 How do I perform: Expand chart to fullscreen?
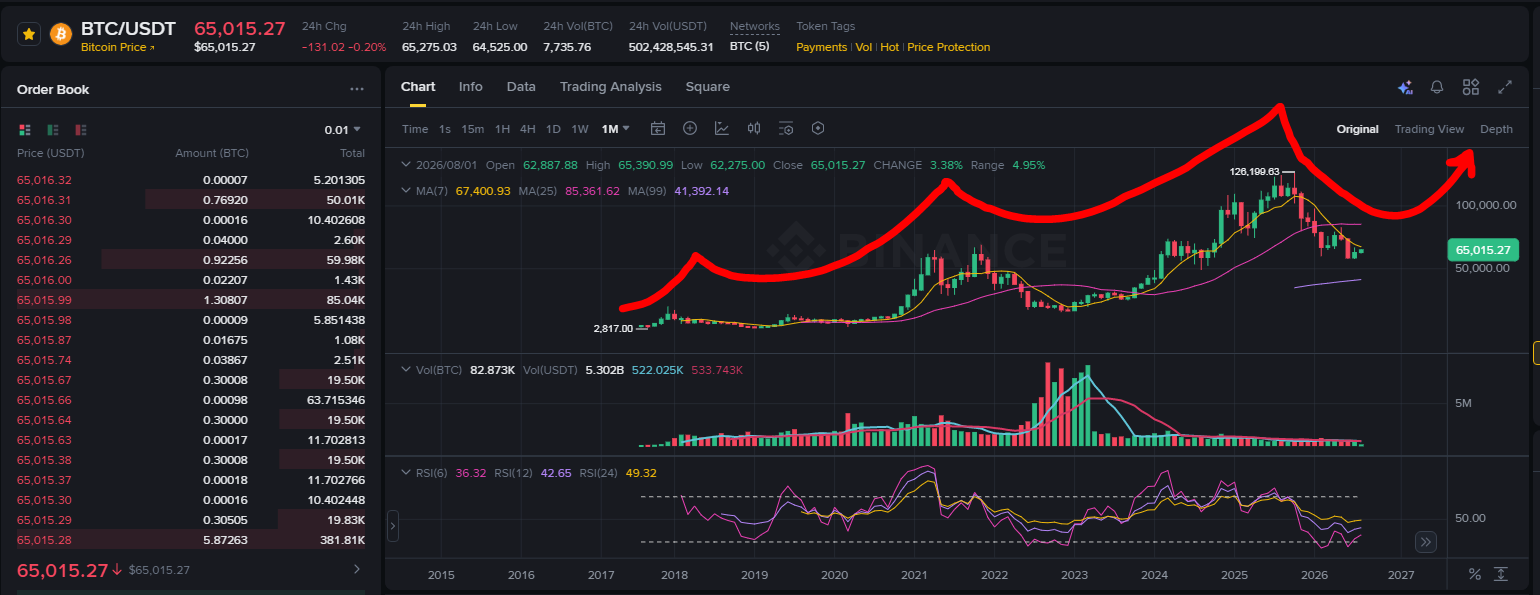pyautogui.click(x=1504, y=87)
